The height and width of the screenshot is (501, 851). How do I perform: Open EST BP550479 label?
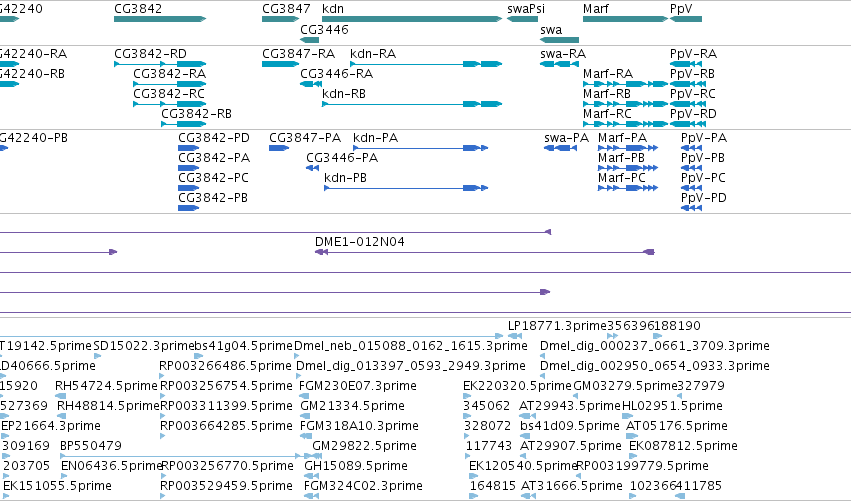[91, 446]
